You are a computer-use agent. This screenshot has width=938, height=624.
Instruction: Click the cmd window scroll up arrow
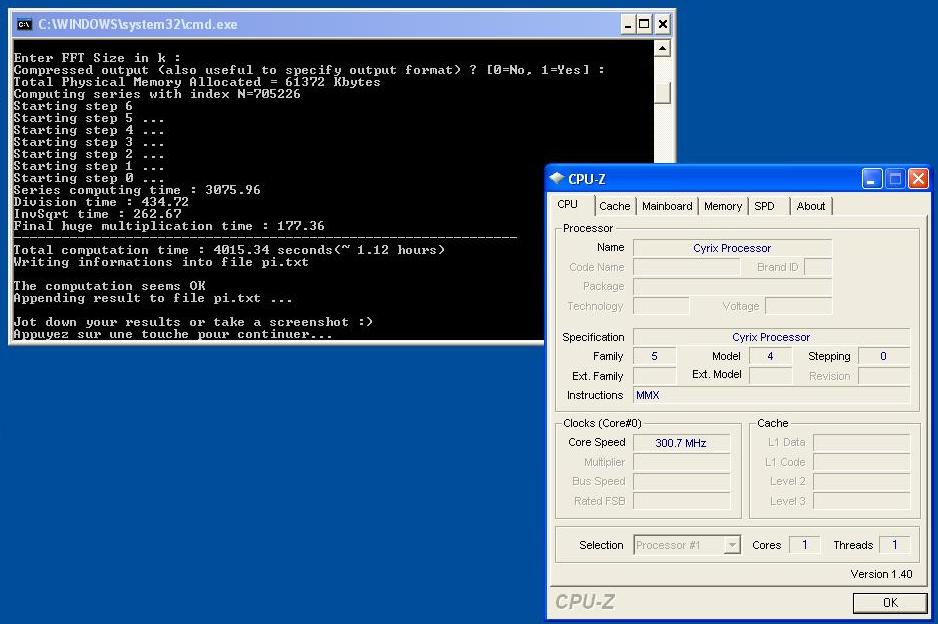pos(662,48)
